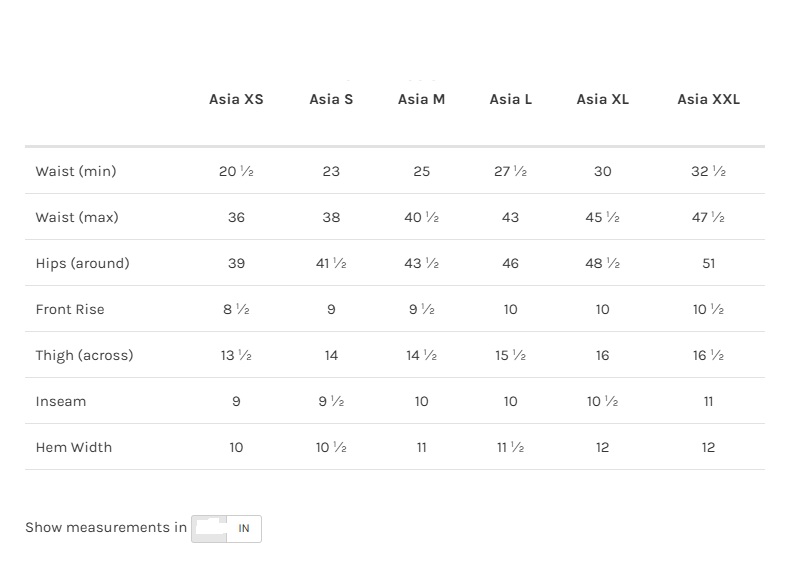This screenshot has width=785, height=570.
Task: Click the Hips (around) row label
Action: pos(83,263)
